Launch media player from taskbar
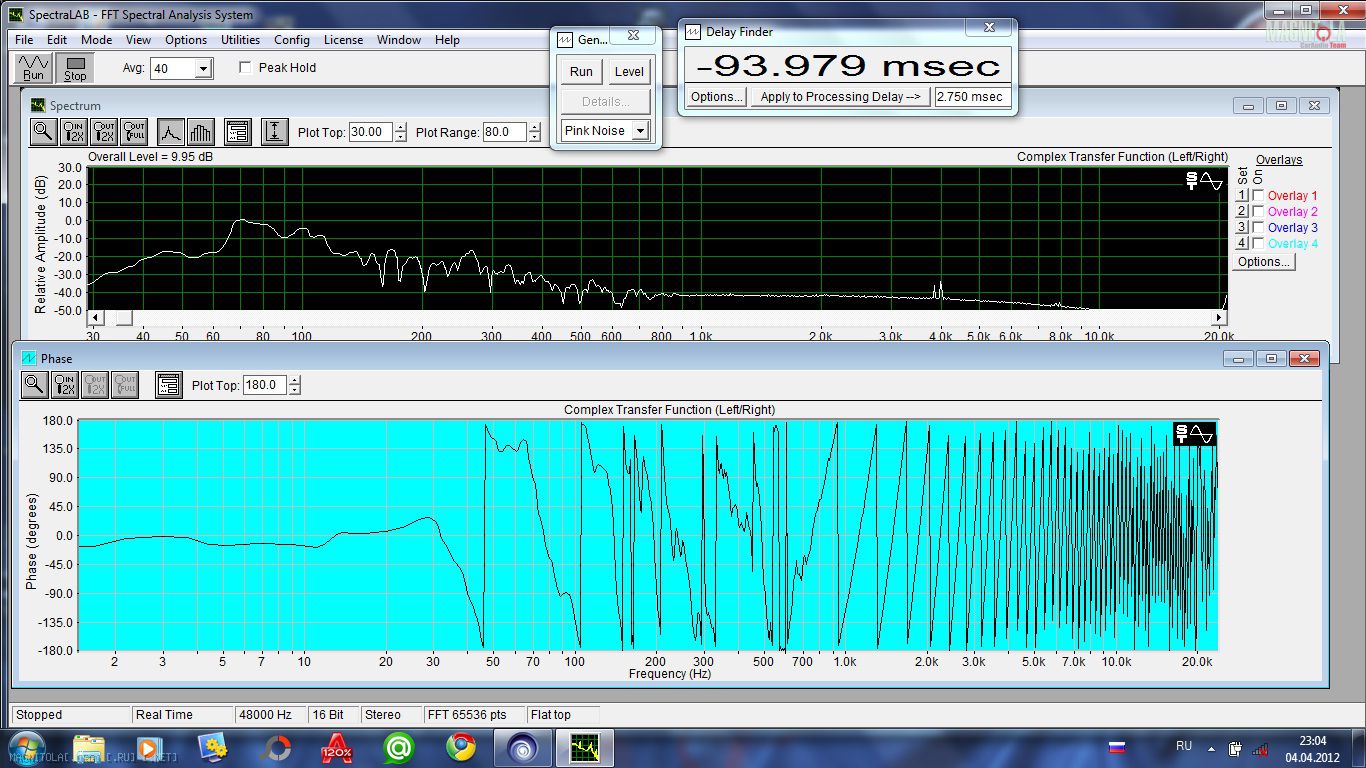The height and width of the screenshot is (768, 1366). [148, 748]
